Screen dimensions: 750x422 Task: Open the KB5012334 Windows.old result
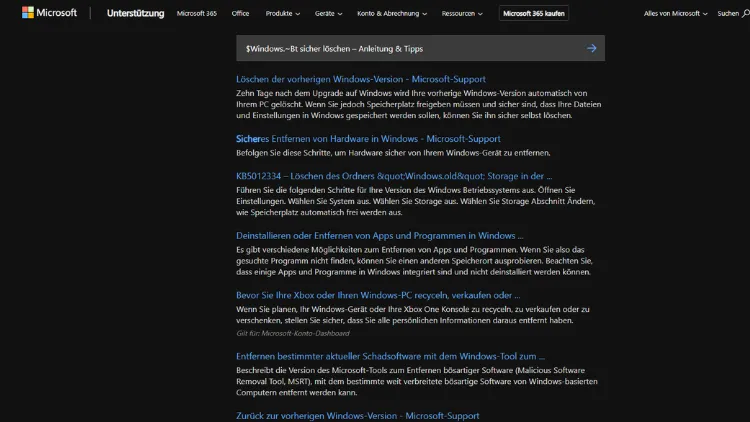pyautogui.click(x=394, y=176)
